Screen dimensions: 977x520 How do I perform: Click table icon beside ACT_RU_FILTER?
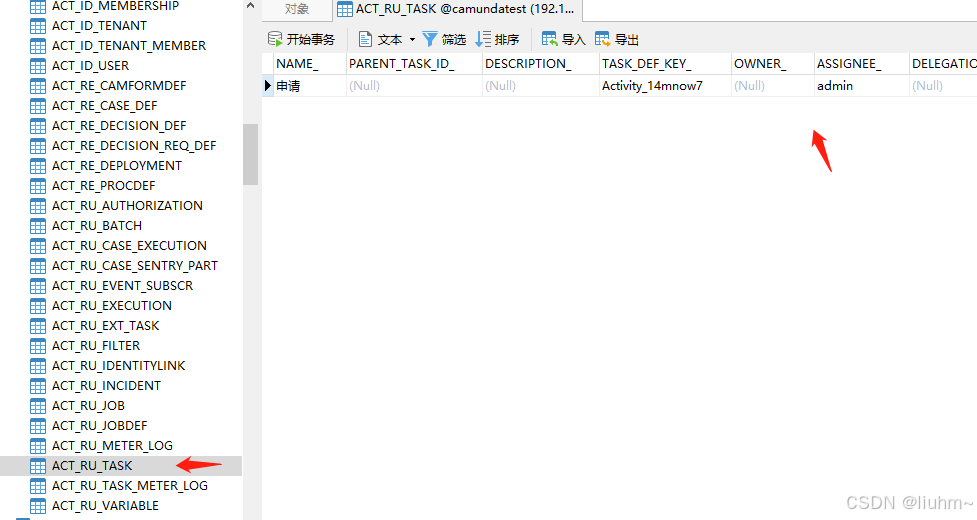click(38, 346)
